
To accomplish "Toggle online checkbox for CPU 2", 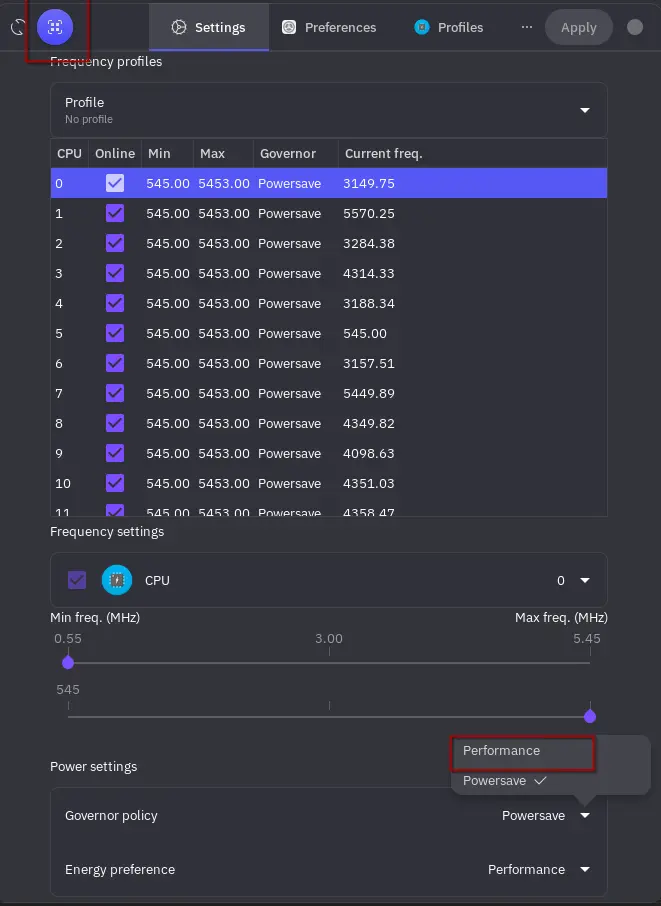I will (115, 243).
